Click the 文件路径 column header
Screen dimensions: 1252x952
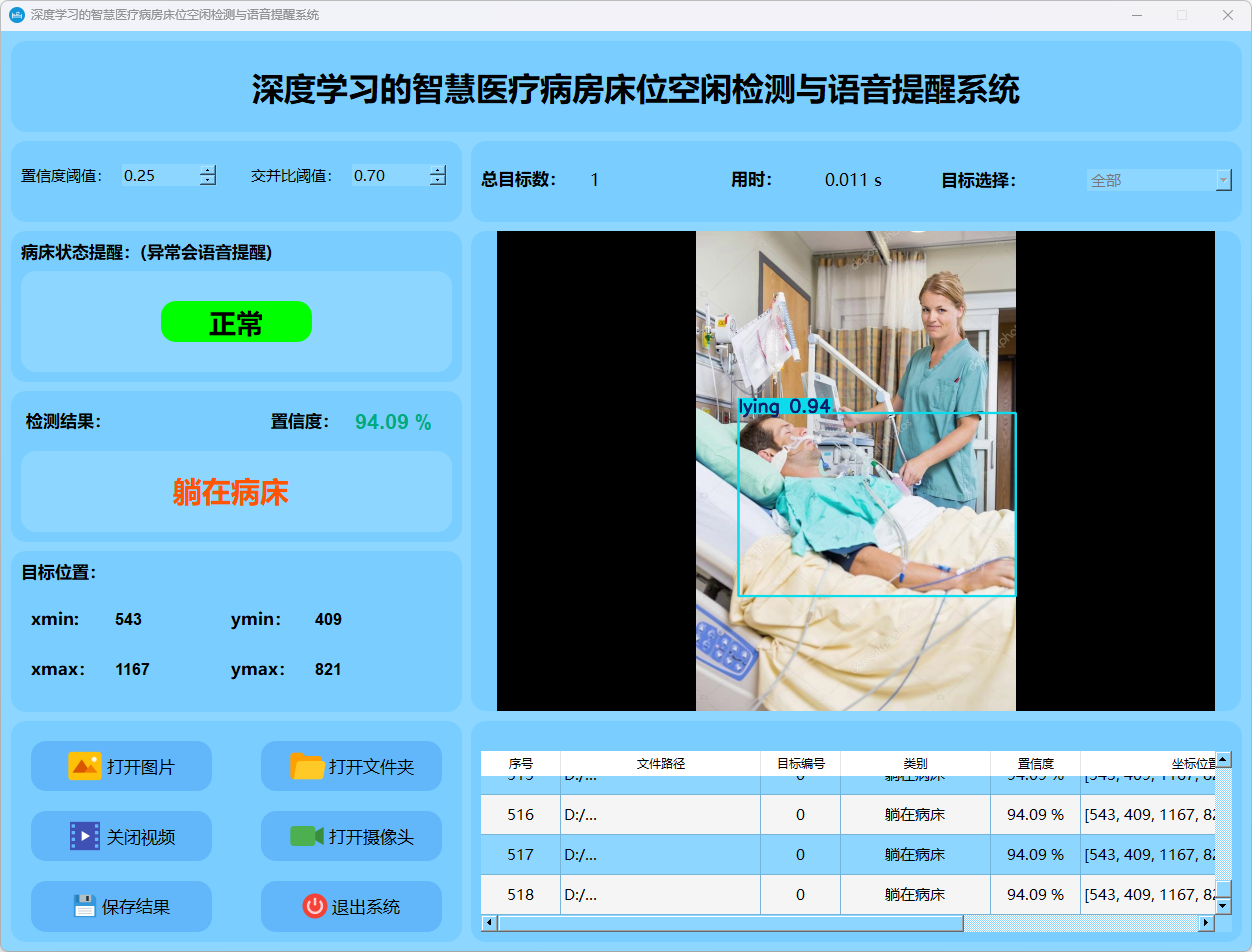pos(660,763)
